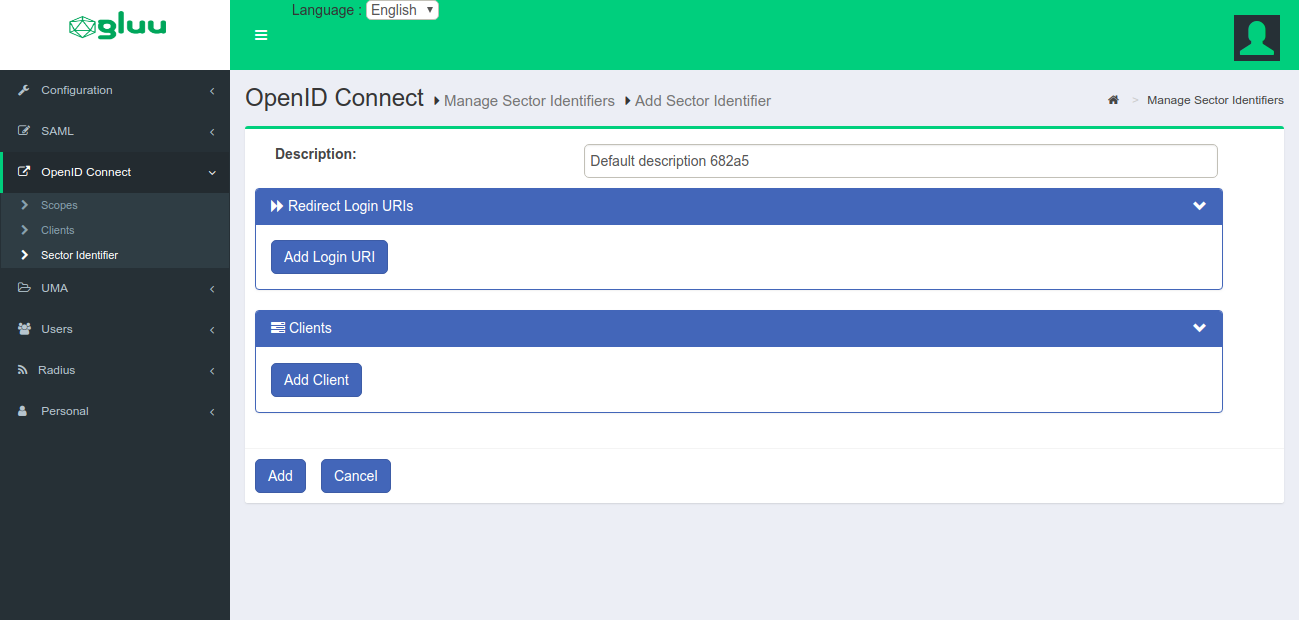Toggle the hamburger sidebar menu icon
The image size is (1299, 620).
(261, 35)
